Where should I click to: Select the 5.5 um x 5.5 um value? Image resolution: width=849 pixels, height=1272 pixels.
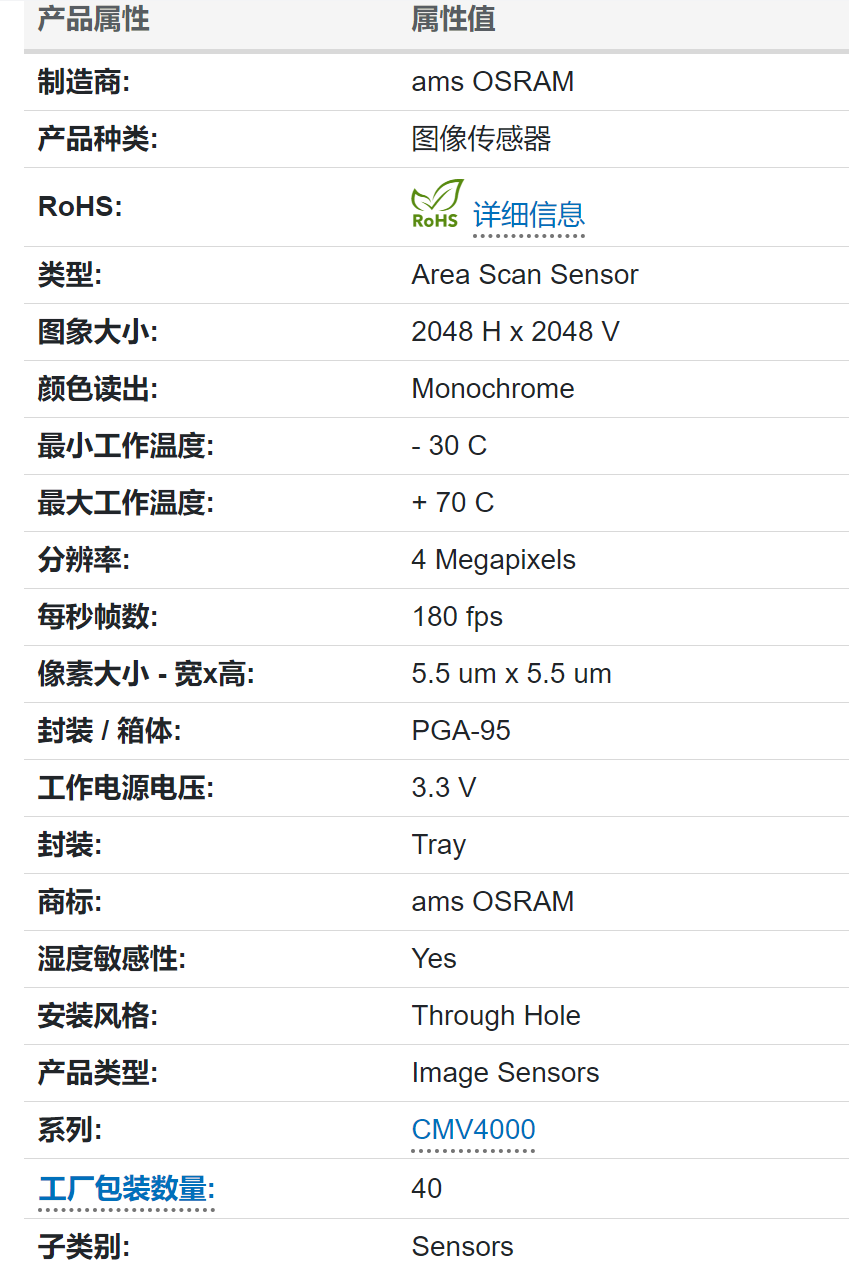click(511, 674)
